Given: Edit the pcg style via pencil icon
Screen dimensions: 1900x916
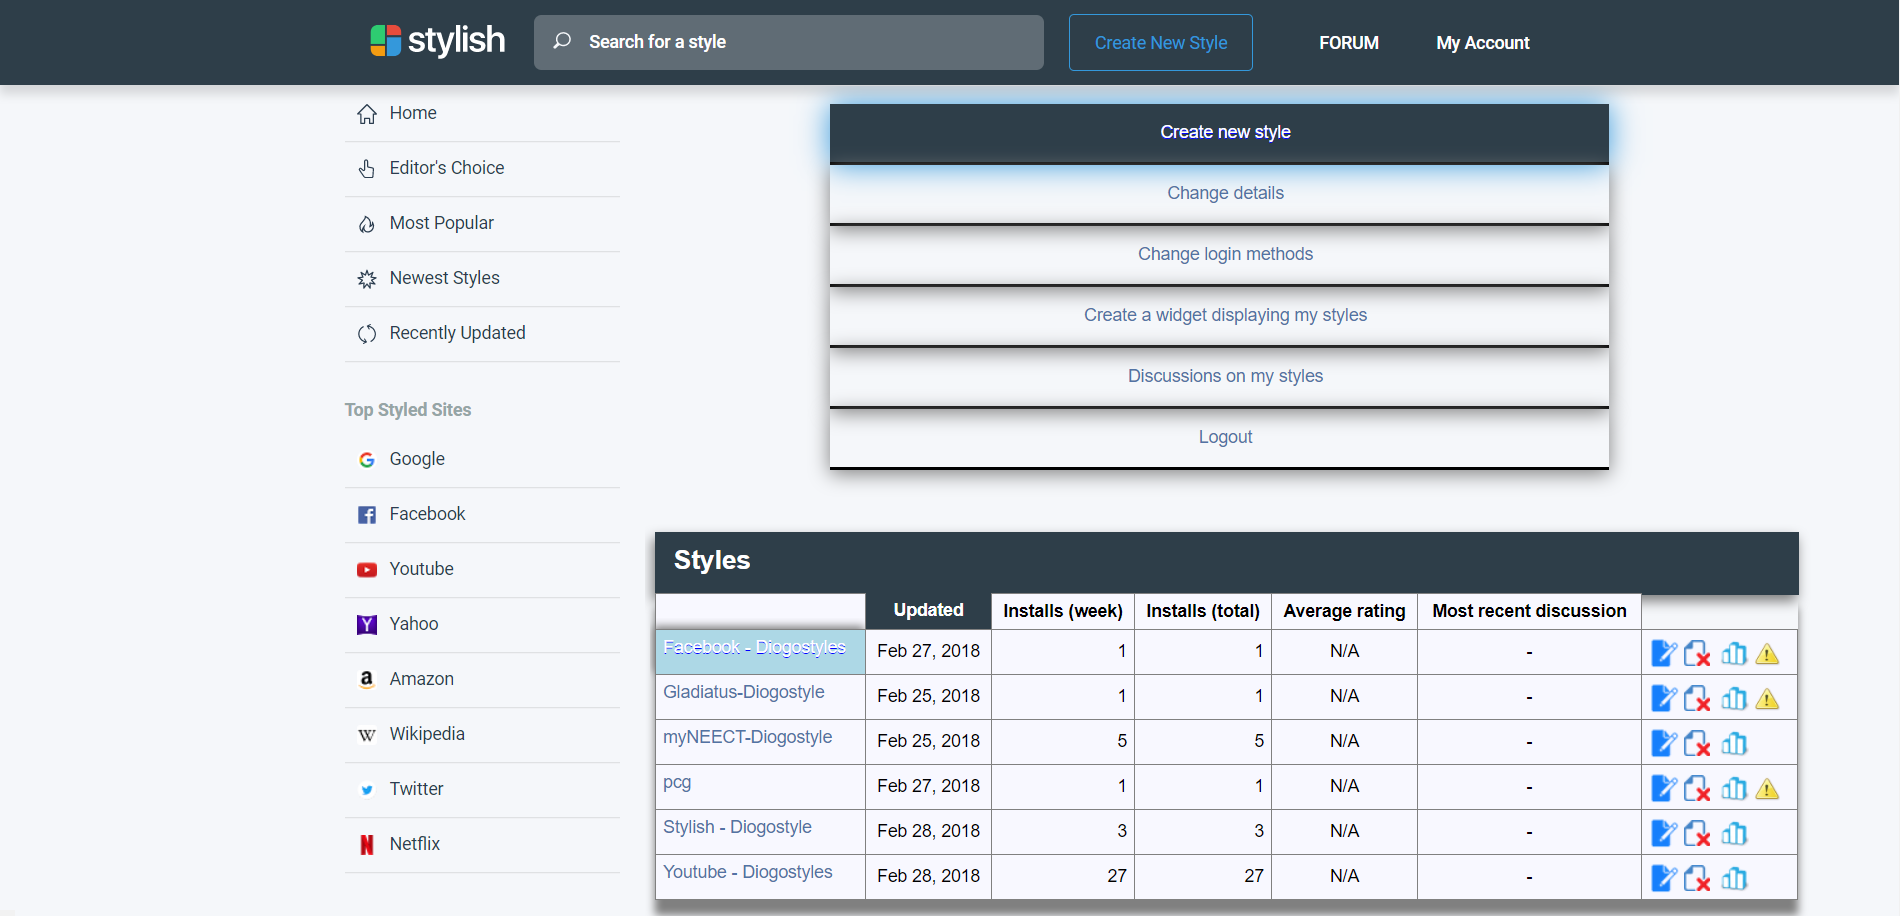Looking at the screenshot, I should tap(1664, 788).
